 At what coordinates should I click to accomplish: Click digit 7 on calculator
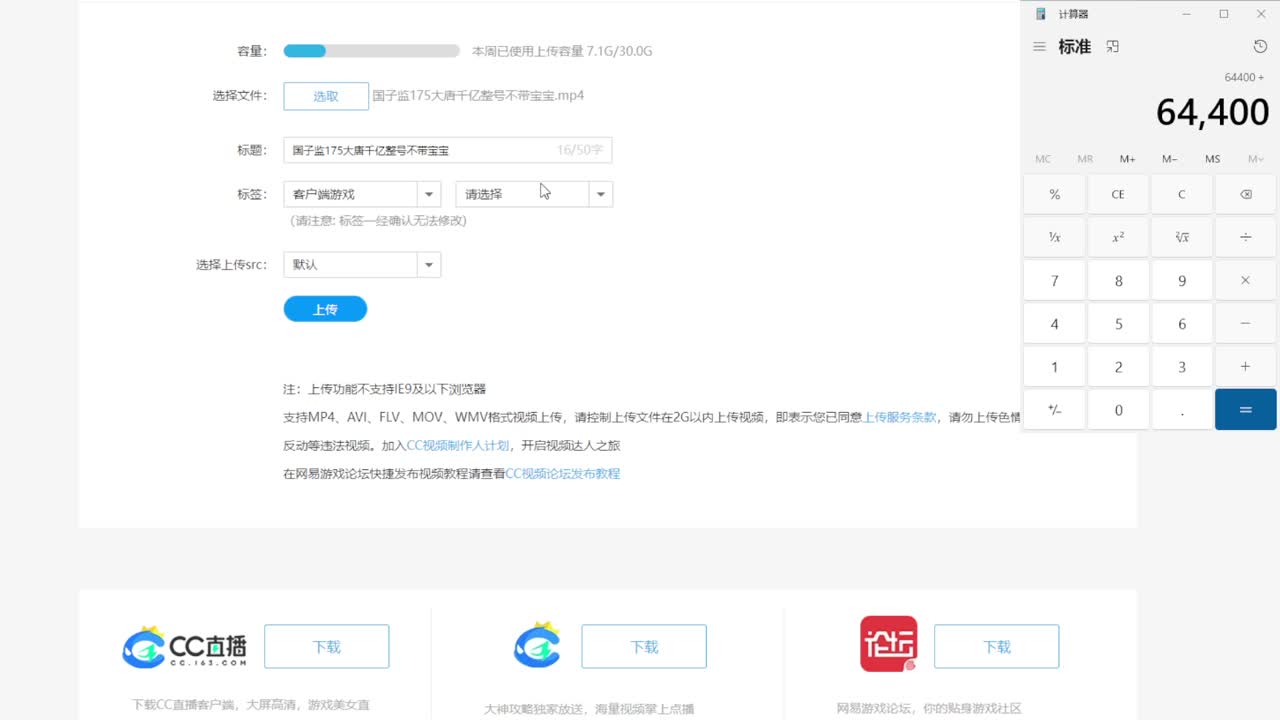point(1054,280)
